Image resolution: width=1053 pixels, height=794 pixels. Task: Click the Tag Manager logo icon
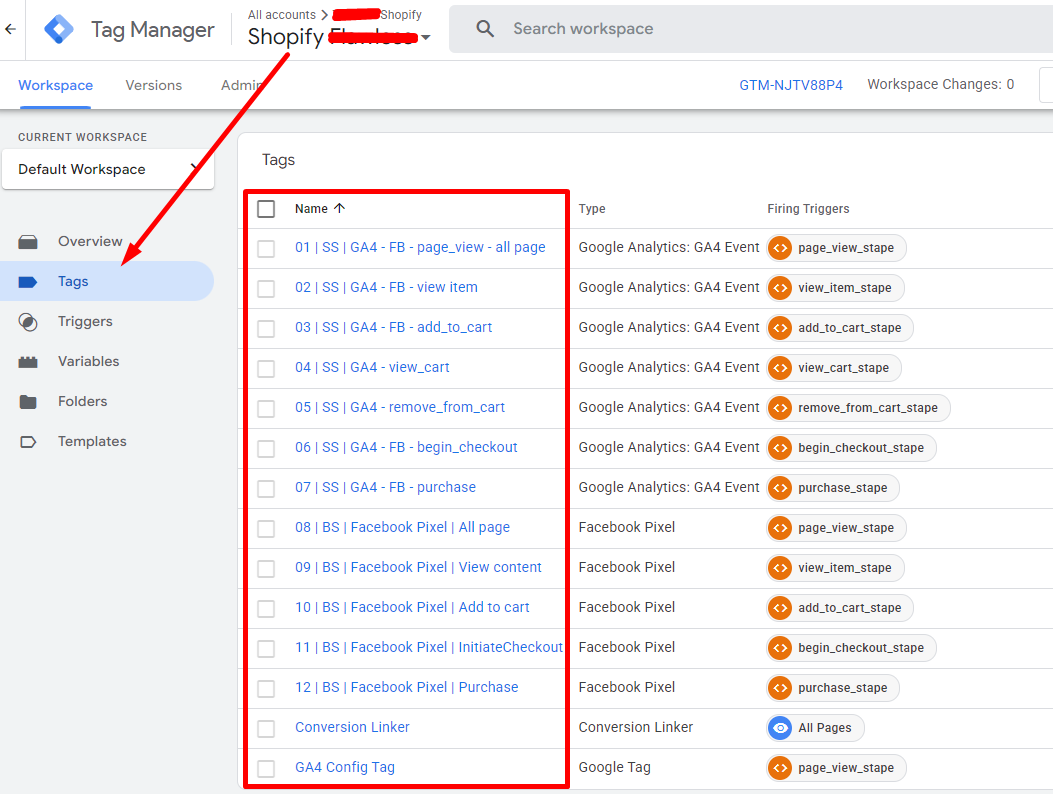59,30
